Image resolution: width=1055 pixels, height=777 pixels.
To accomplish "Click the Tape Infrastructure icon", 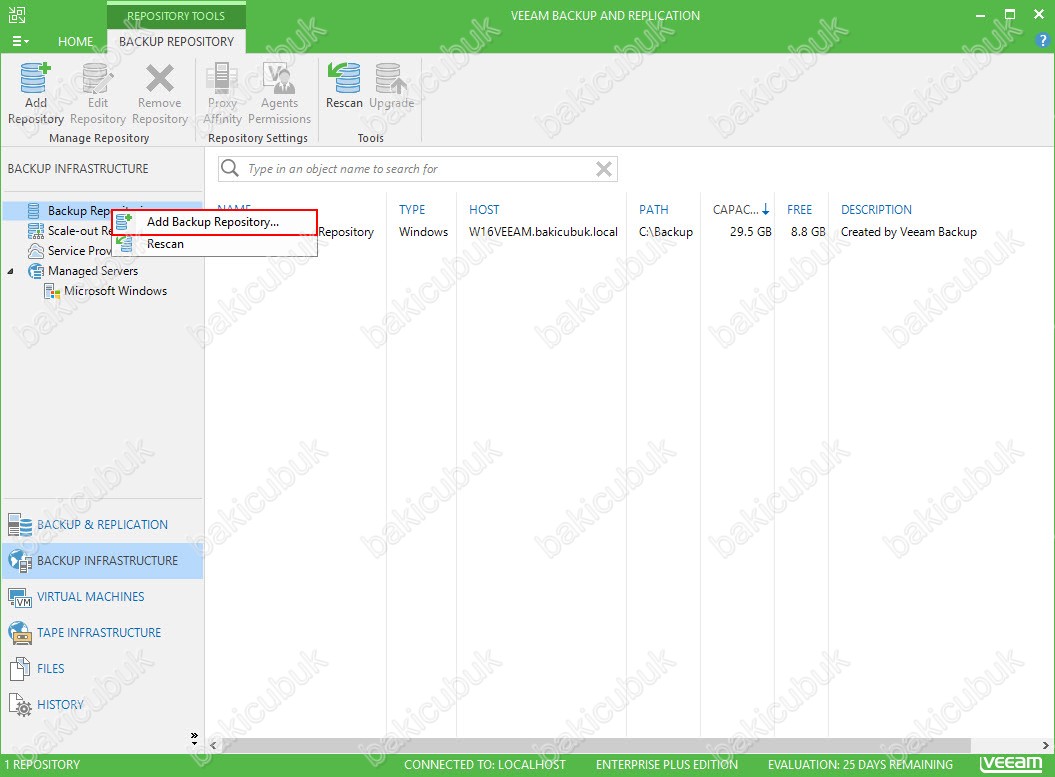I will (x=20, y=633).
